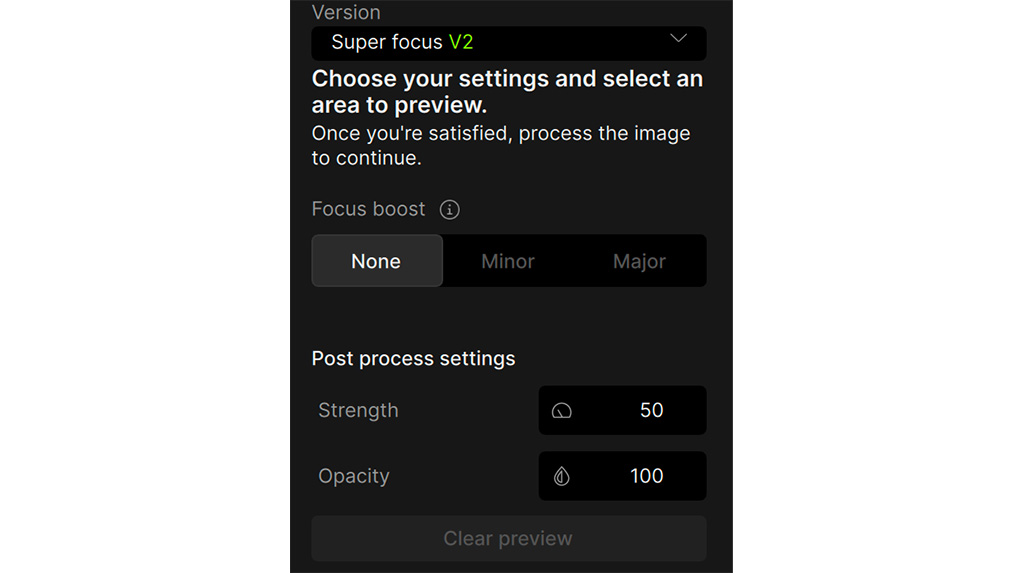Click the Strength setting label
The height and width of the screenshot is (573, 1020).
358,410
